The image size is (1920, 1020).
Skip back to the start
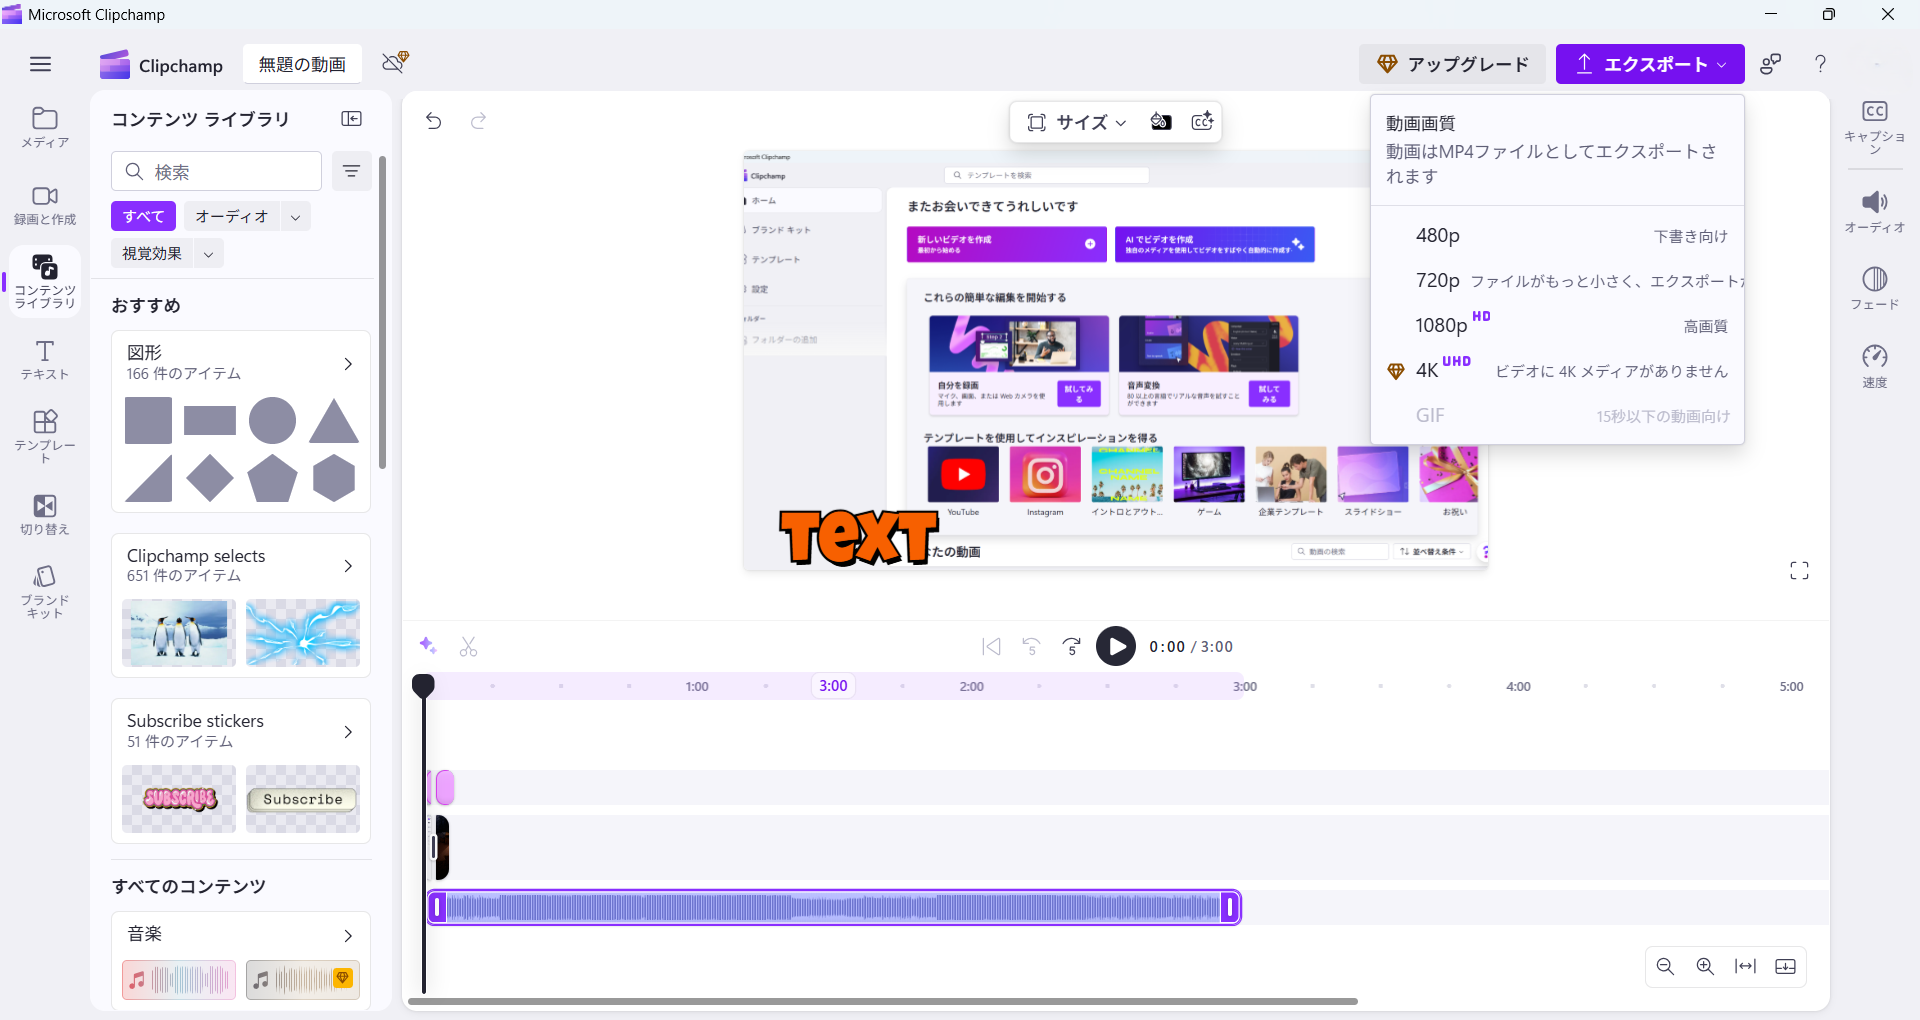pyautogui.click(x=991, y=647)
